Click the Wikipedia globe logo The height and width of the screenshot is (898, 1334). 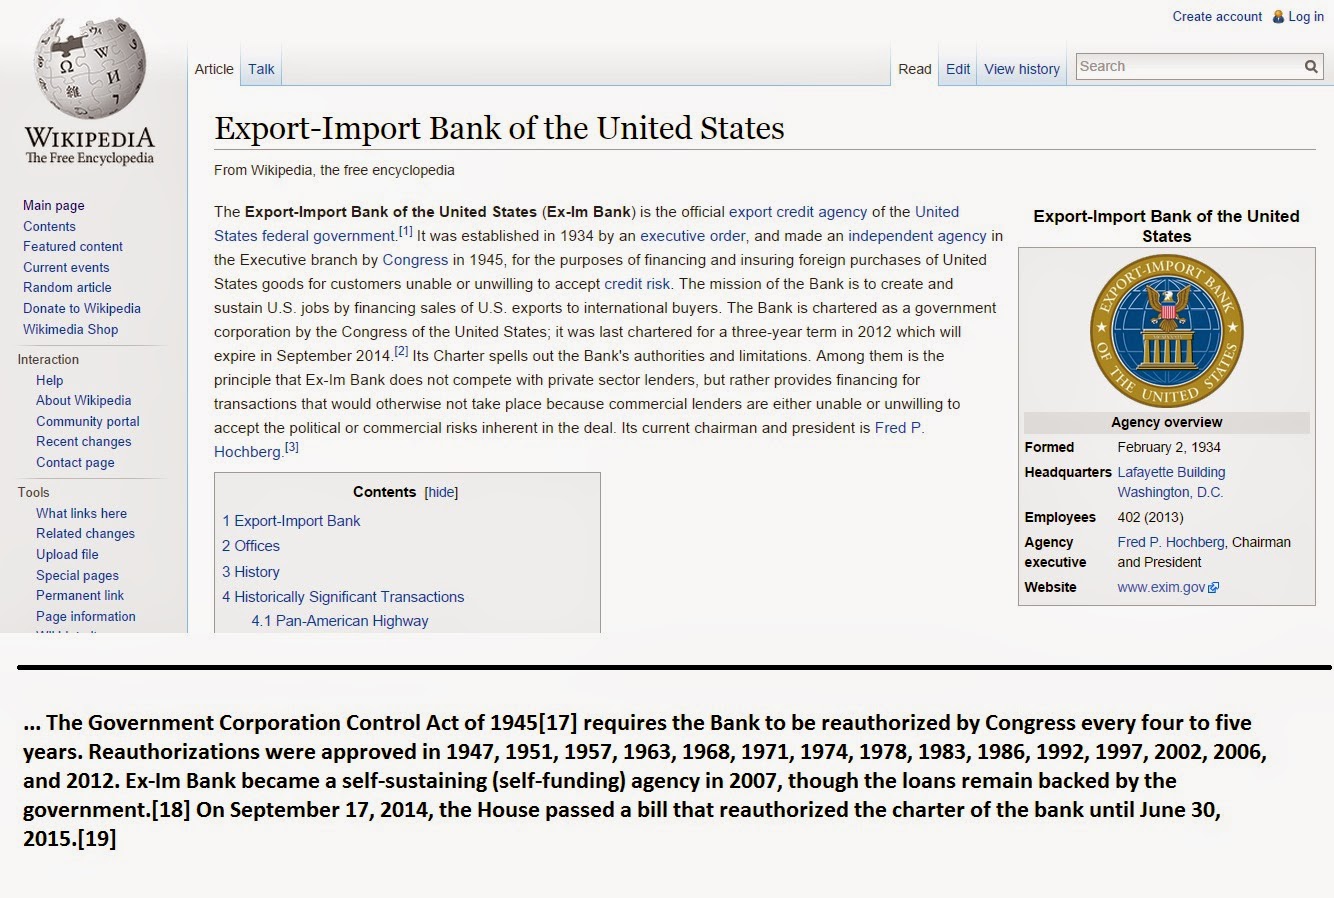point(90,68)
